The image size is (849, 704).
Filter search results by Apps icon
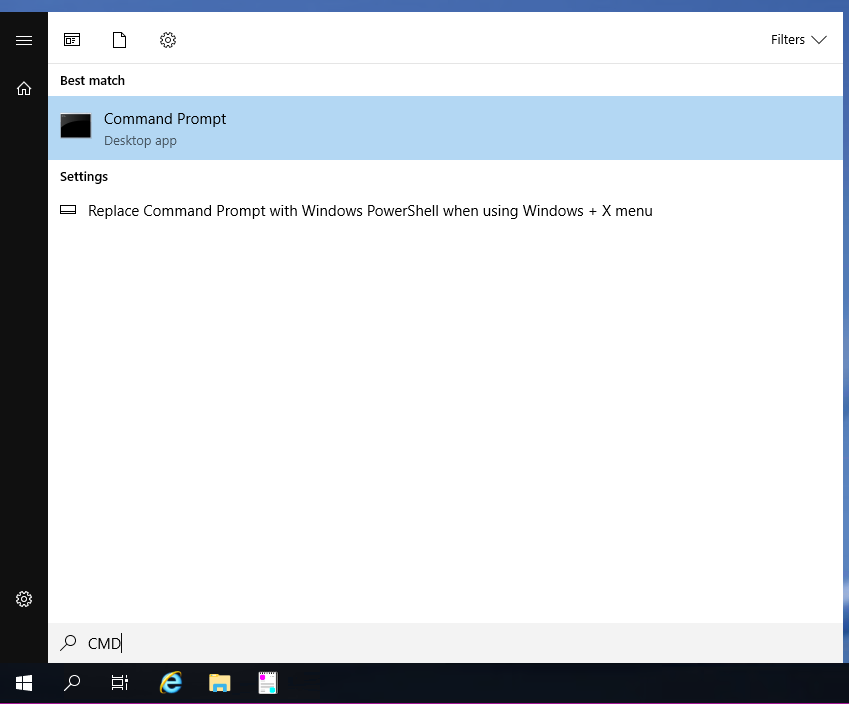coord(72,40)
